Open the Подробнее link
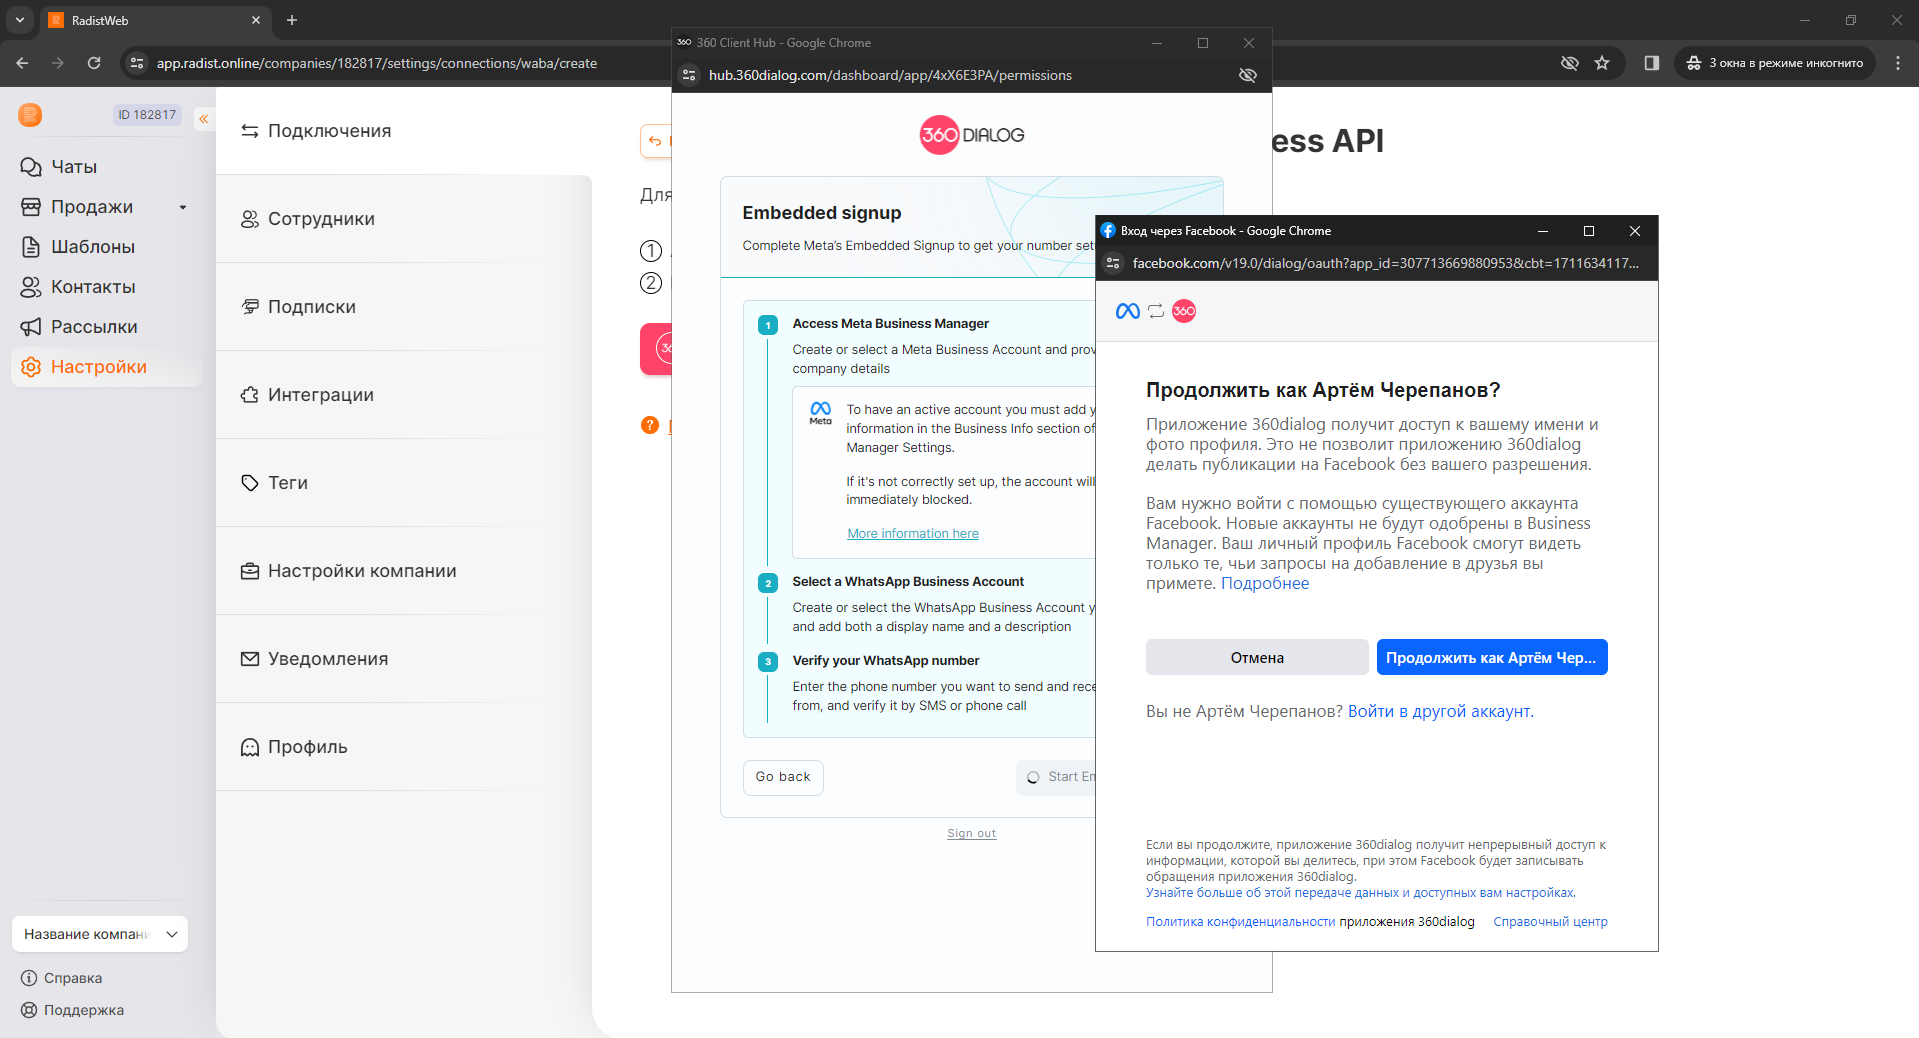 (1265, 583)
